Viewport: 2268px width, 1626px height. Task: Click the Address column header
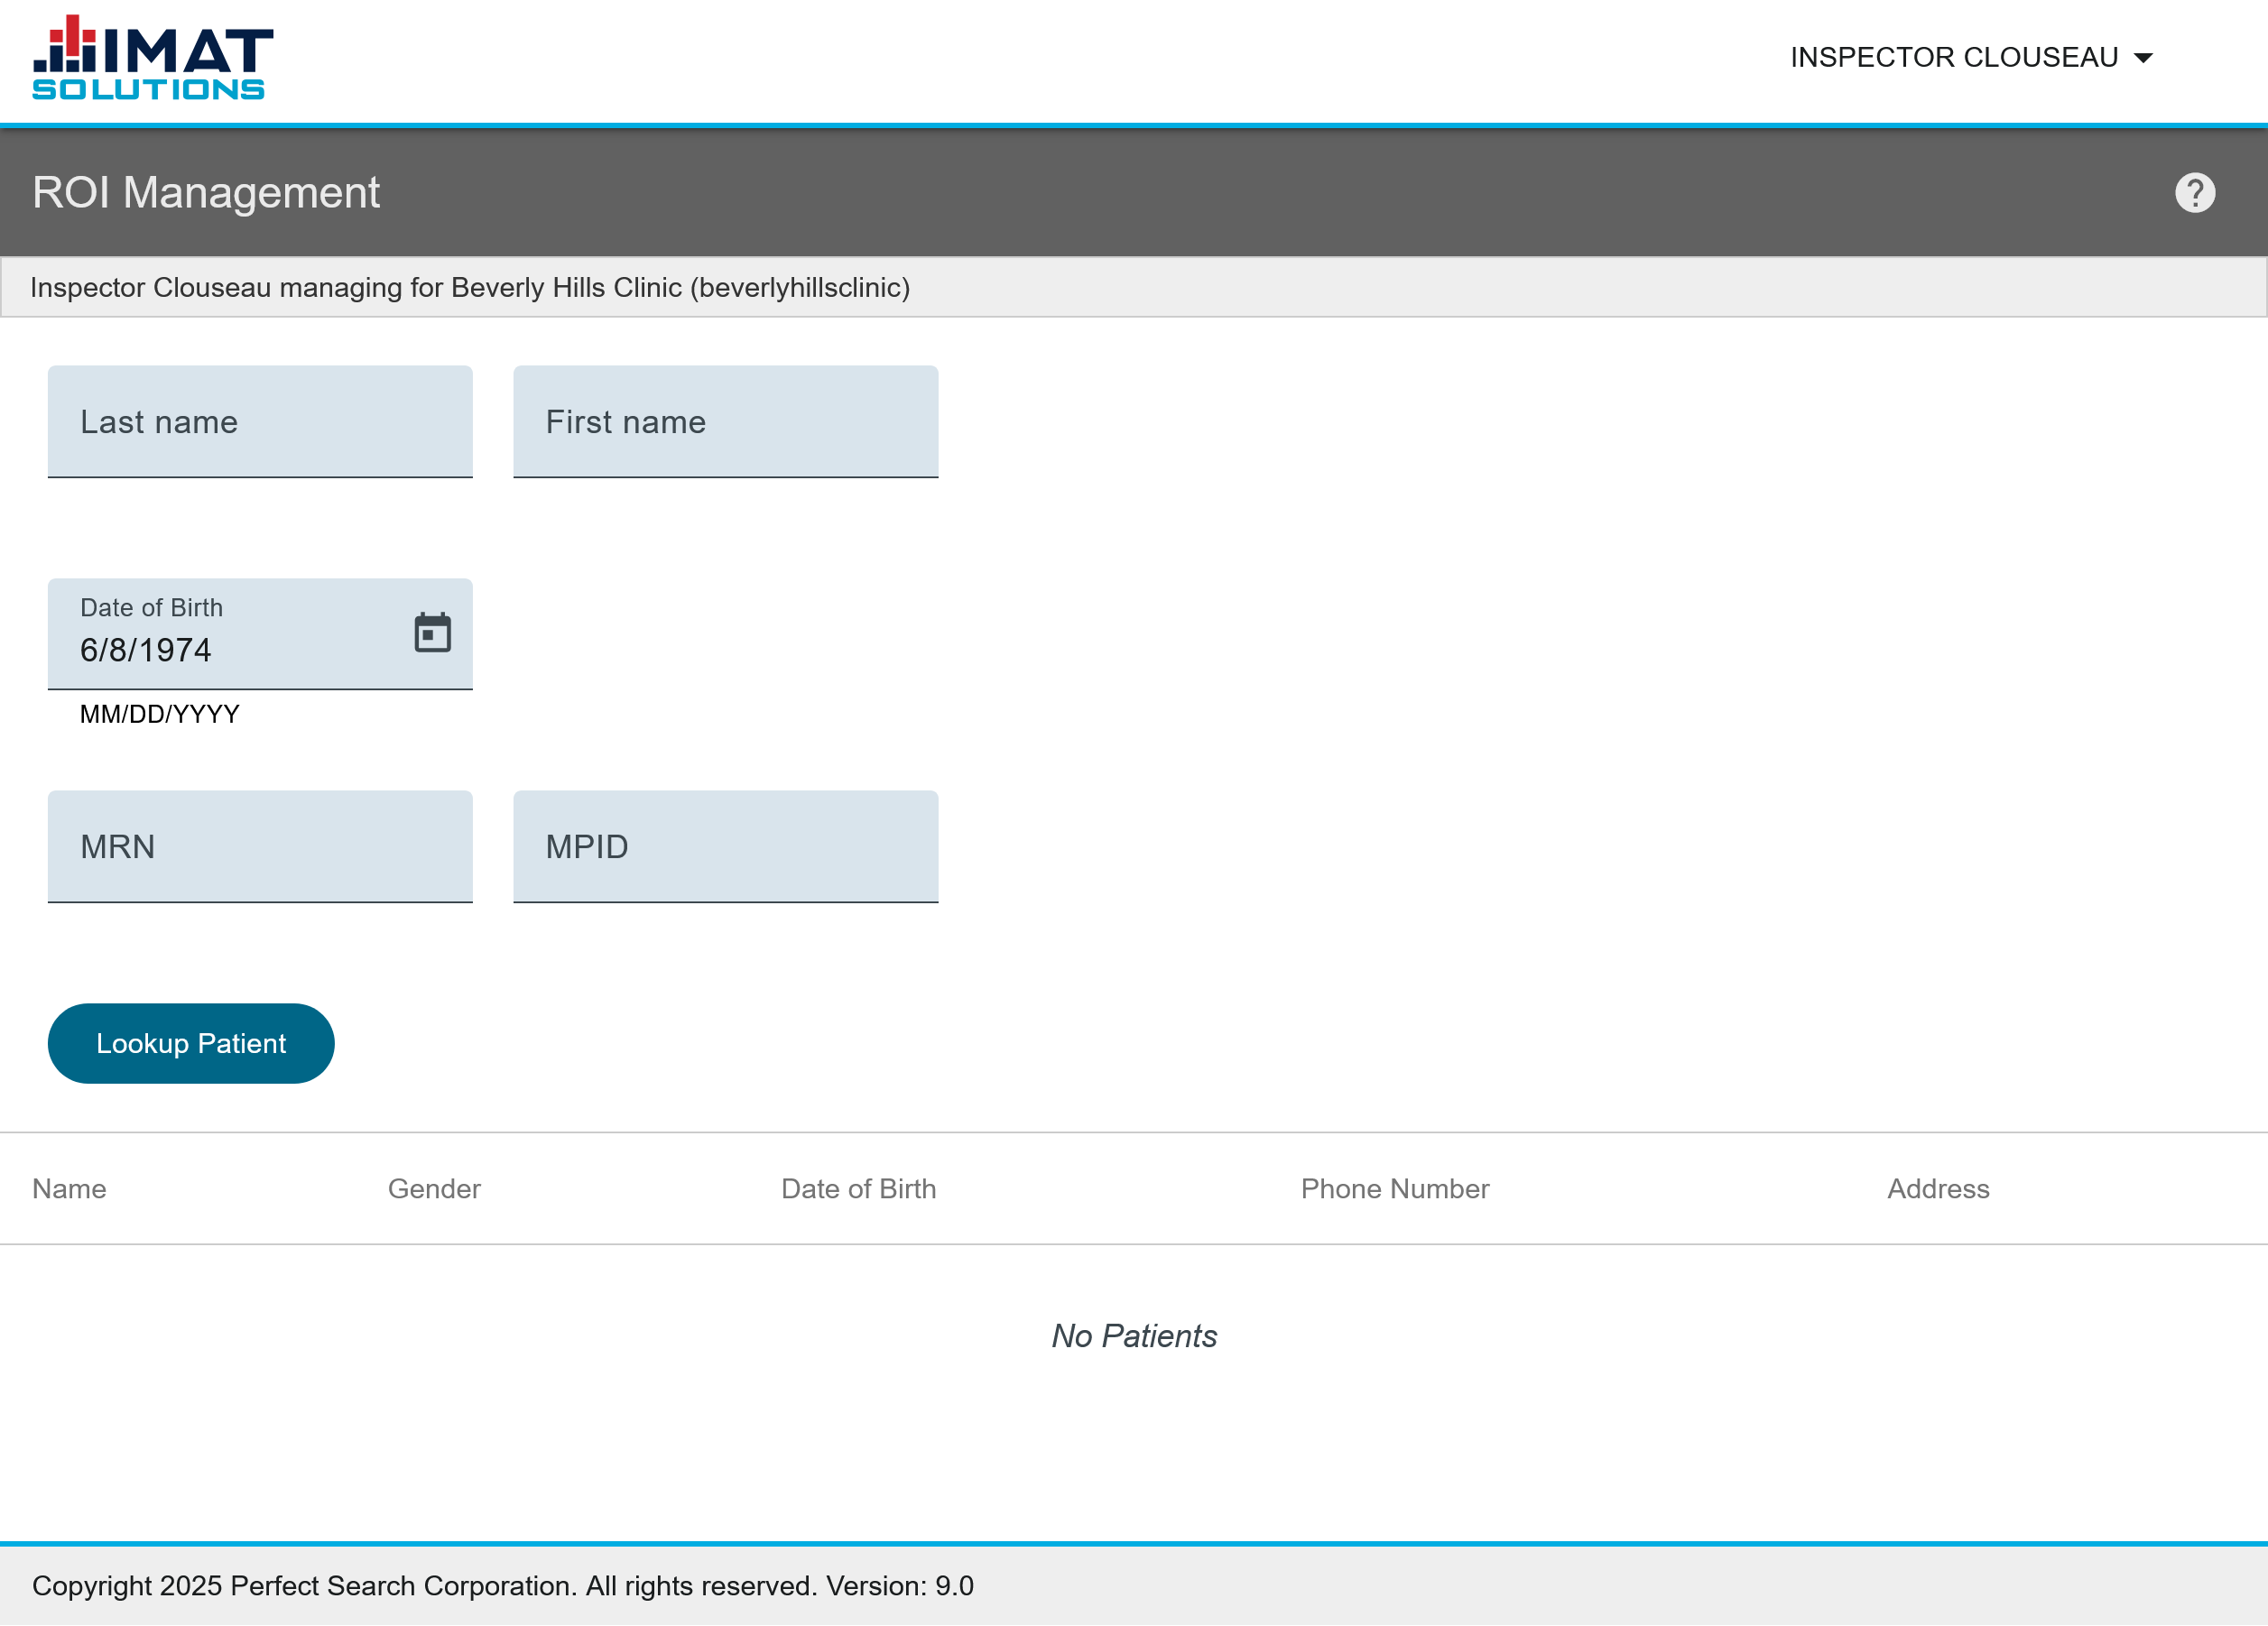(1937, 1188)
